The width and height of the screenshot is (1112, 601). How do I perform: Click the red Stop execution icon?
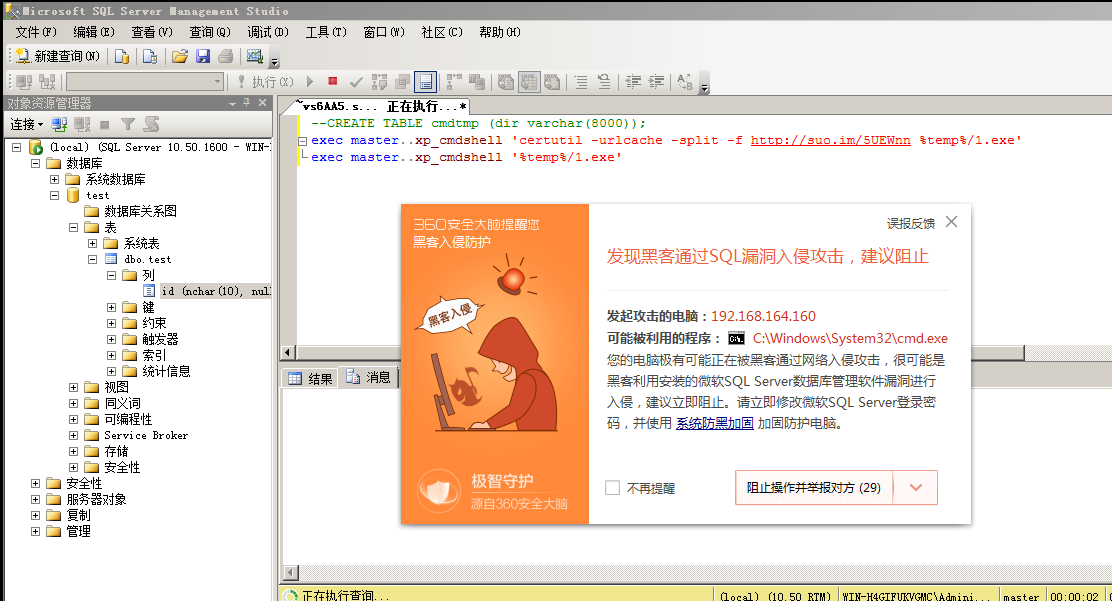(333, 82)
